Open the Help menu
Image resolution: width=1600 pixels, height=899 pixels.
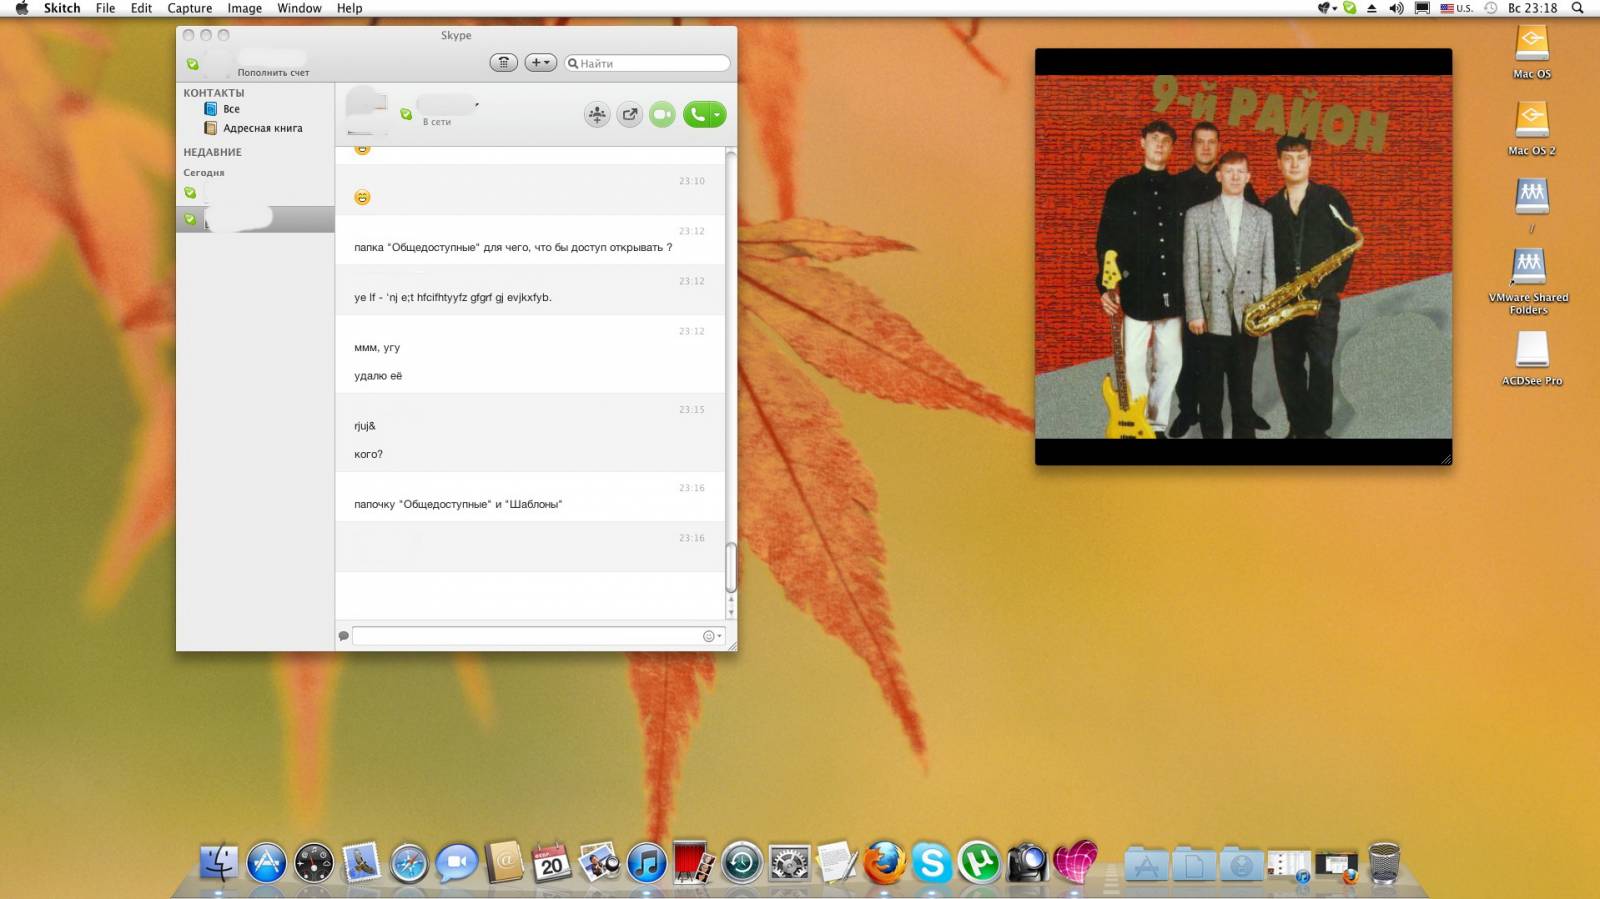349,8
